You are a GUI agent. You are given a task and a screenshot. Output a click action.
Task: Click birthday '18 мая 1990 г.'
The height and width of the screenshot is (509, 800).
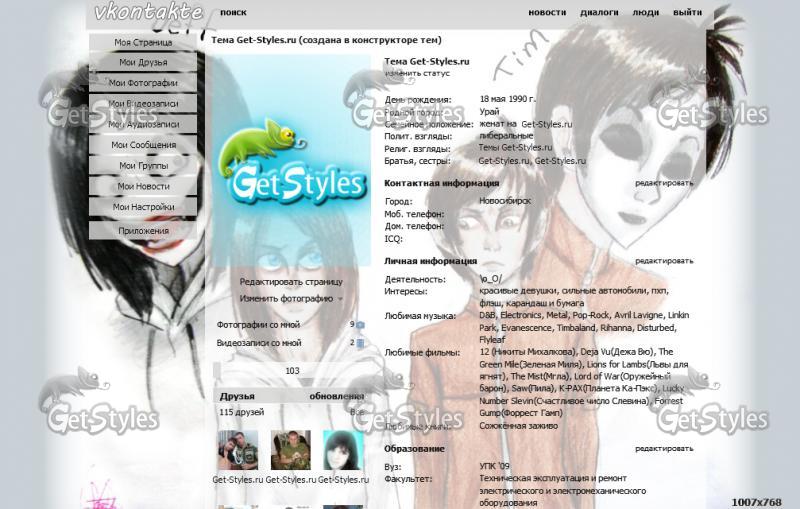[x=508, y=99]
